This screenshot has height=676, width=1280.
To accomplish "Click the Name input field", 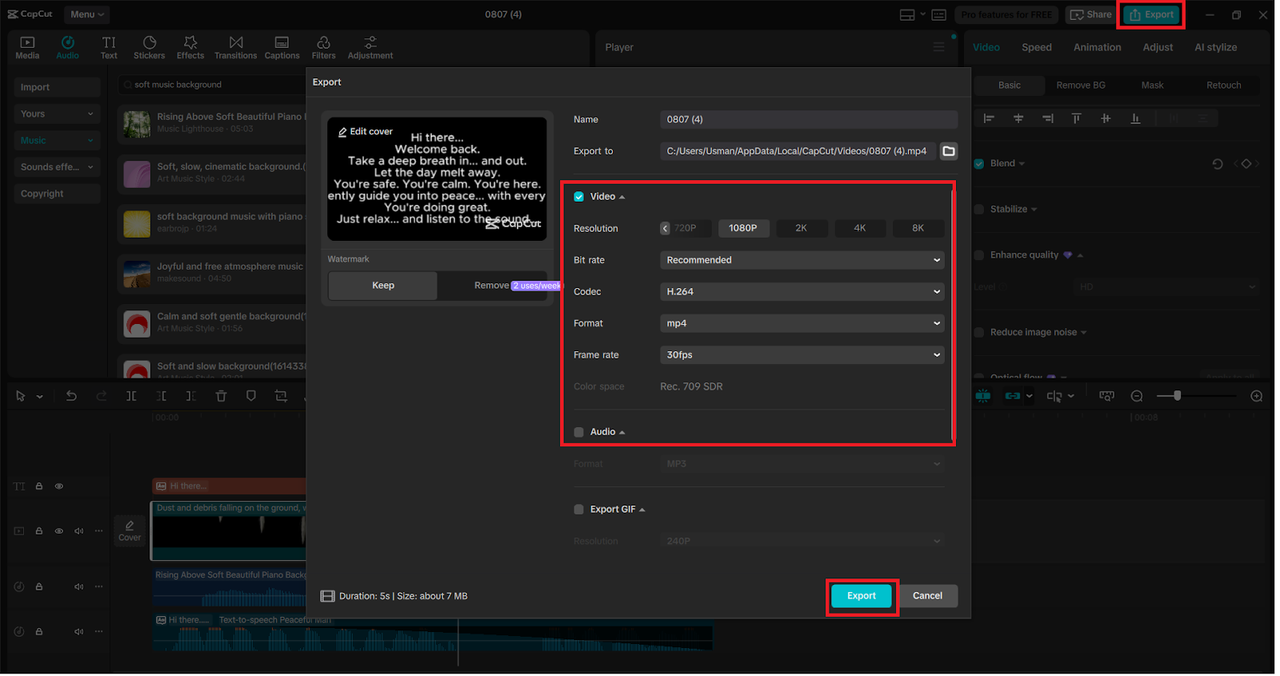I will tap(808, 119).
